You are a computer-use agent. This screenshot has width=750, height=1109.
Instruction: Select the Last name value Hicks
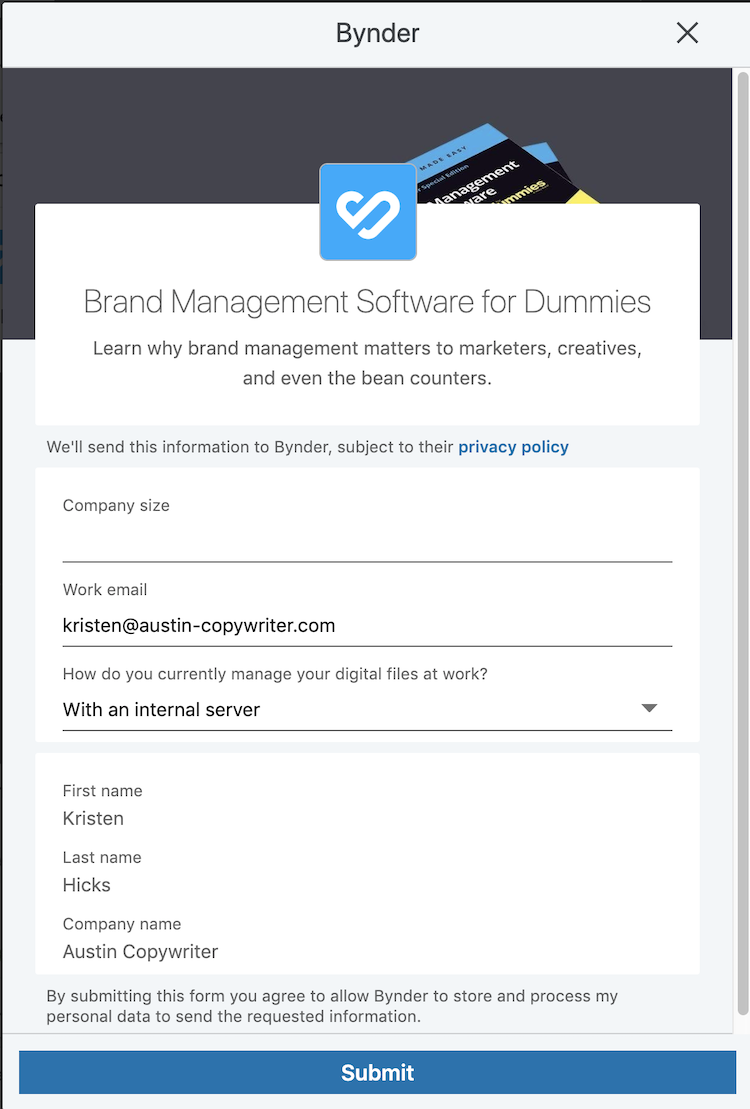click(x=87, y=885)
